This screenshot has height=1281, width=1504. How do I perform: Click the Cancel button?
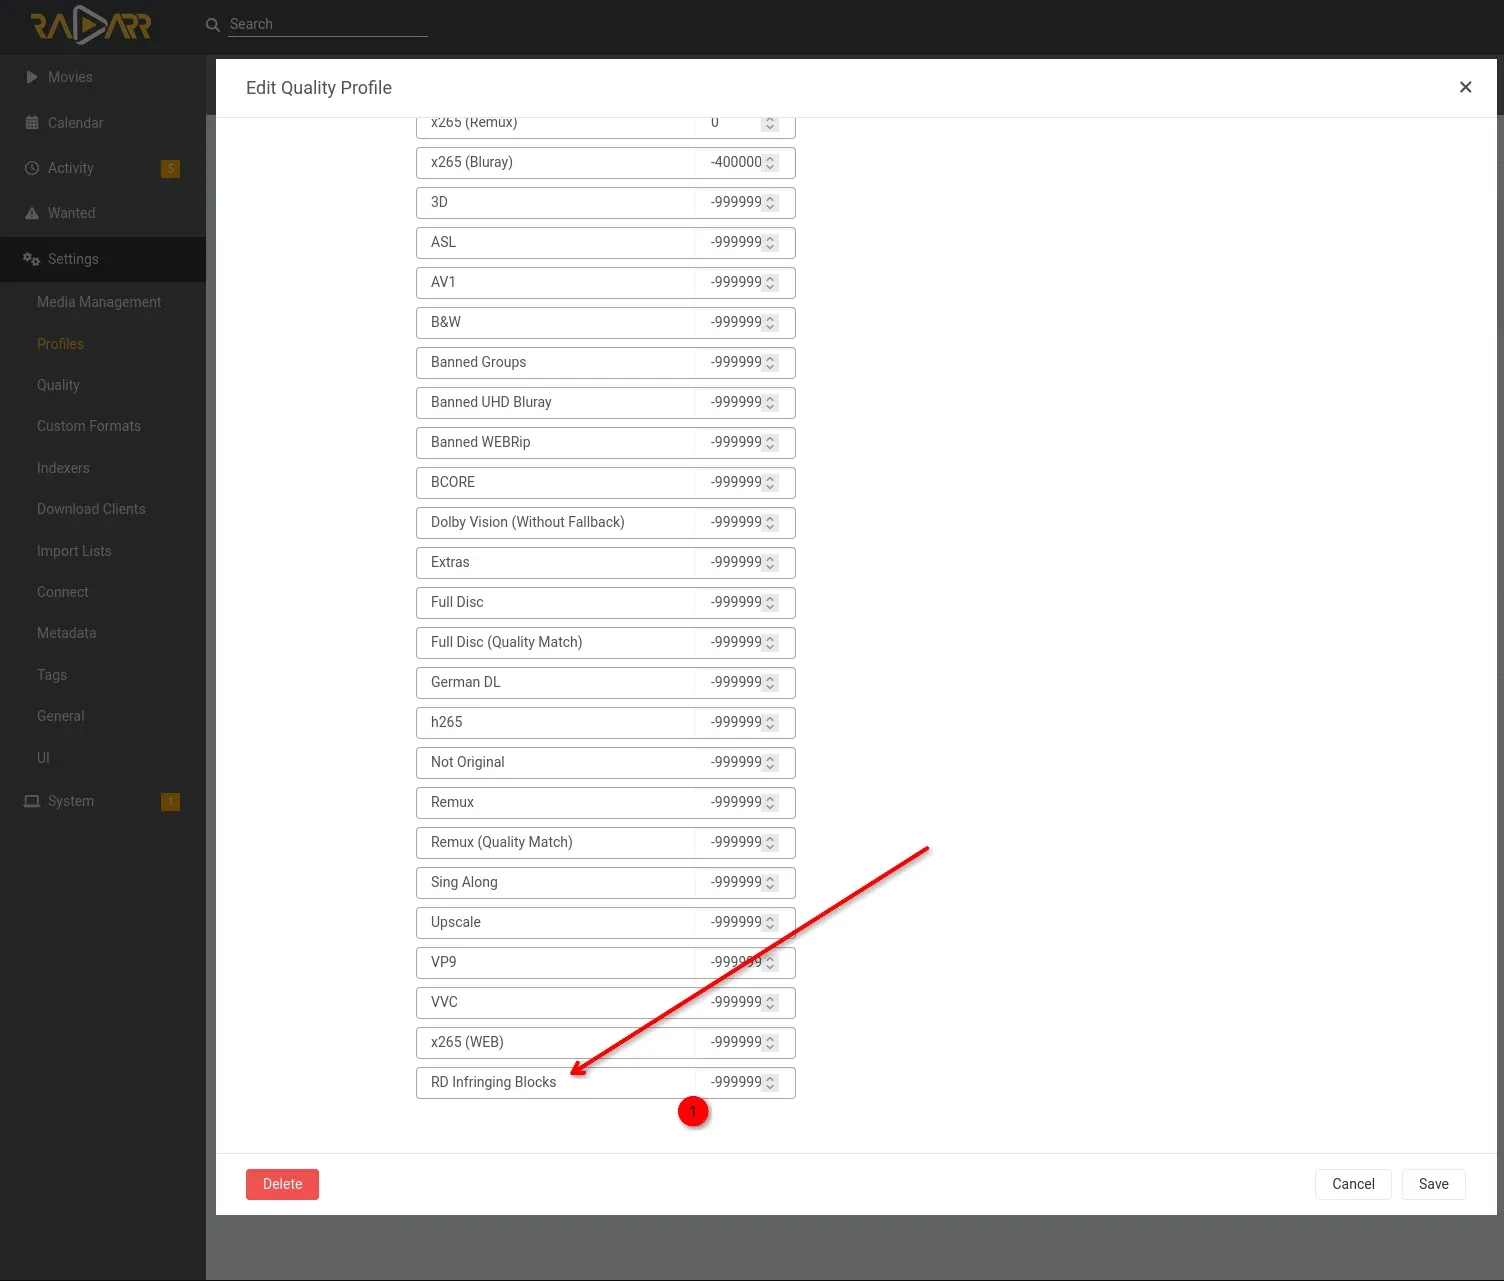(x=1353, y=1184)
